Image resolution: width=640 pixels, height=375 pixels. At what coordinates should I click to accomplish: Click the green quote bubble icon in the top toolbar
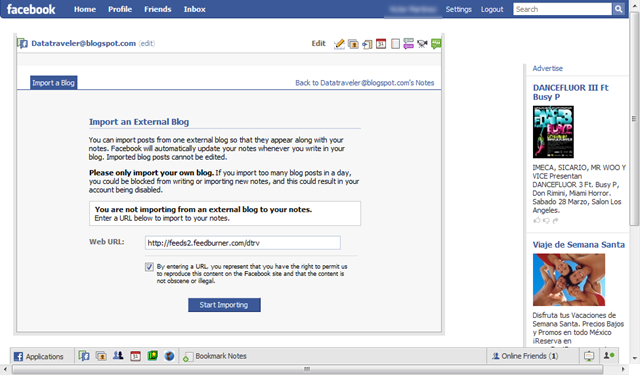point(436,44)
